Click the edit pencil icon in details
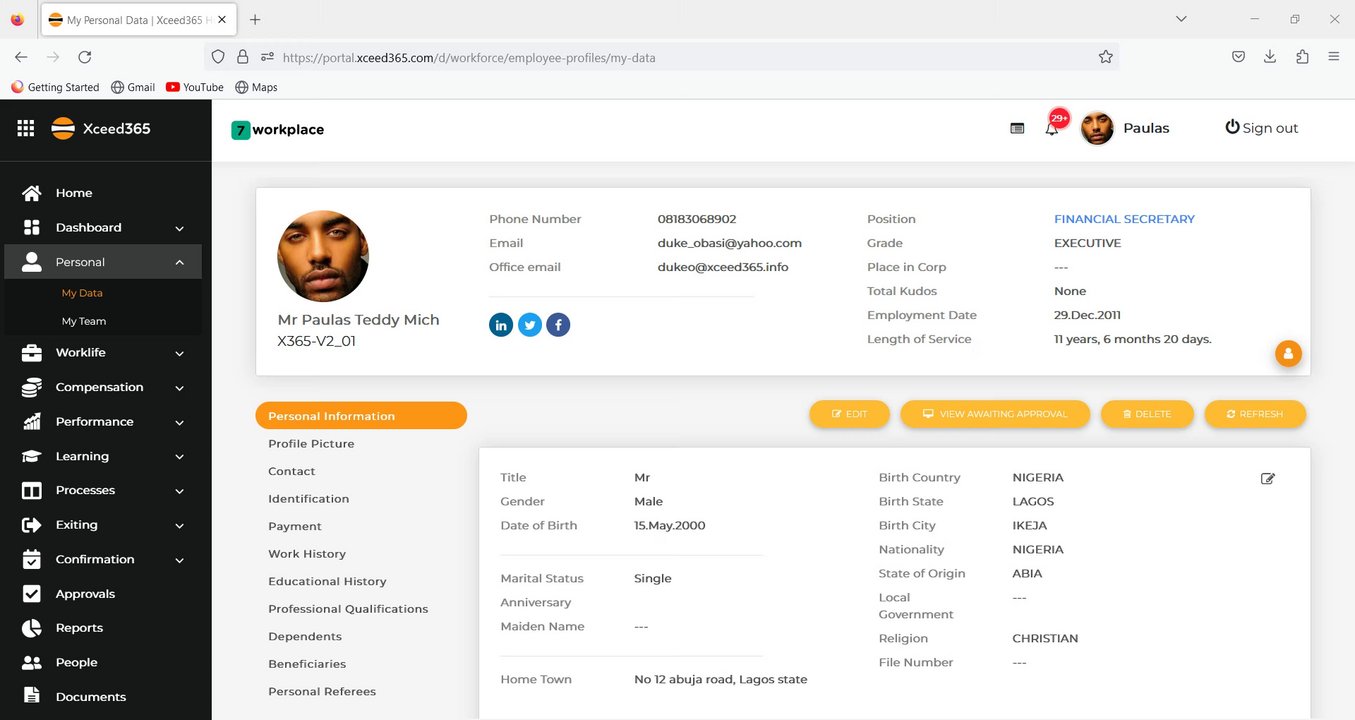Screen dimensions: 1355x720 (1268, 479)
